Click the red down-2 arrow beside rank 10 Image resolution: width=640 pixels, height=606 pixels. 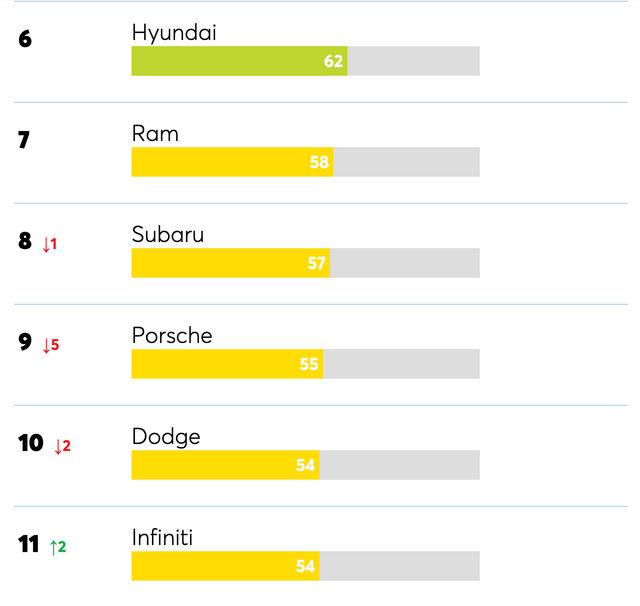[62, 445]
